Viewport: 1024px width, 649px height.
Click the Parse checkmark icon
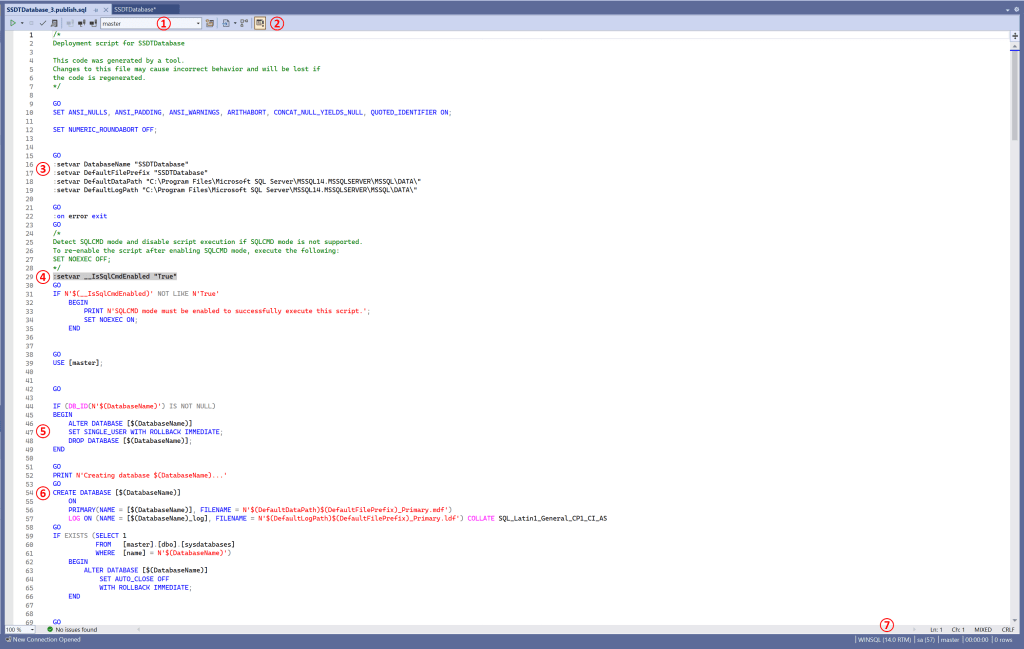click(x=42, y=22)
